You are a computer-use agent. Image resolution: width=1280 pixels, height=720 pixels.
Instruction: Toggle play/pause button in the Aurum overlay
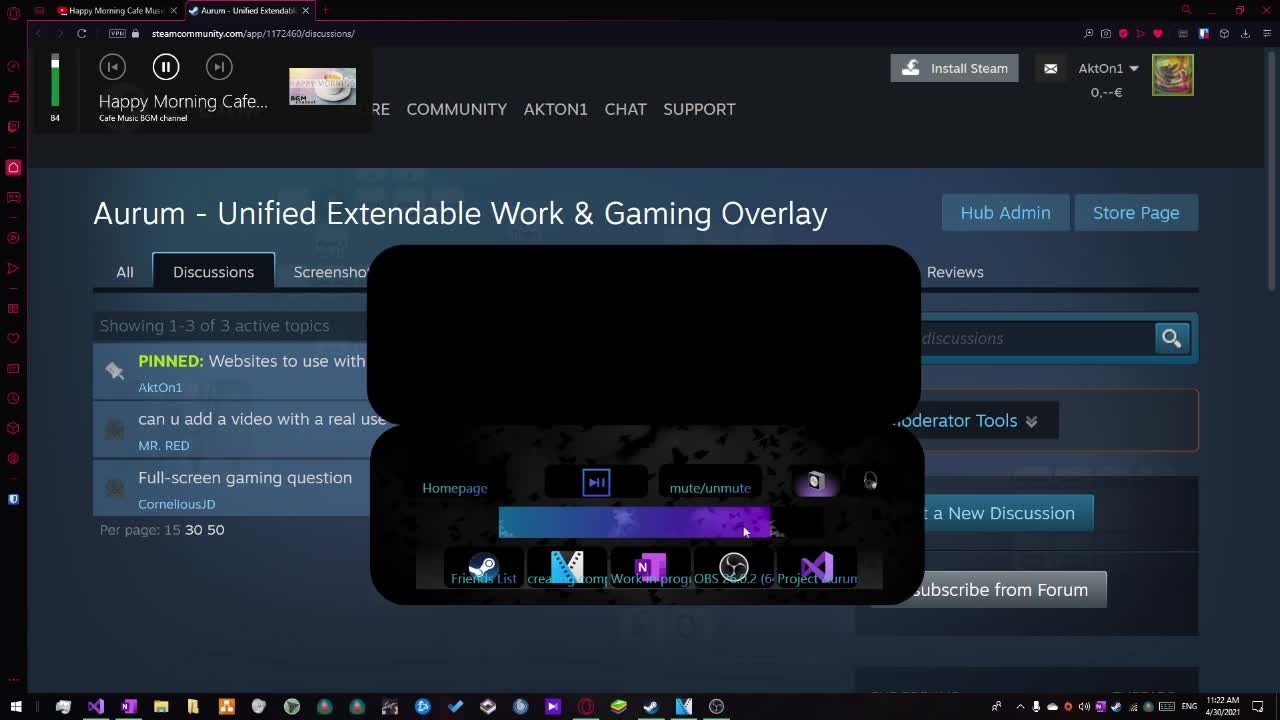[596, 483]
